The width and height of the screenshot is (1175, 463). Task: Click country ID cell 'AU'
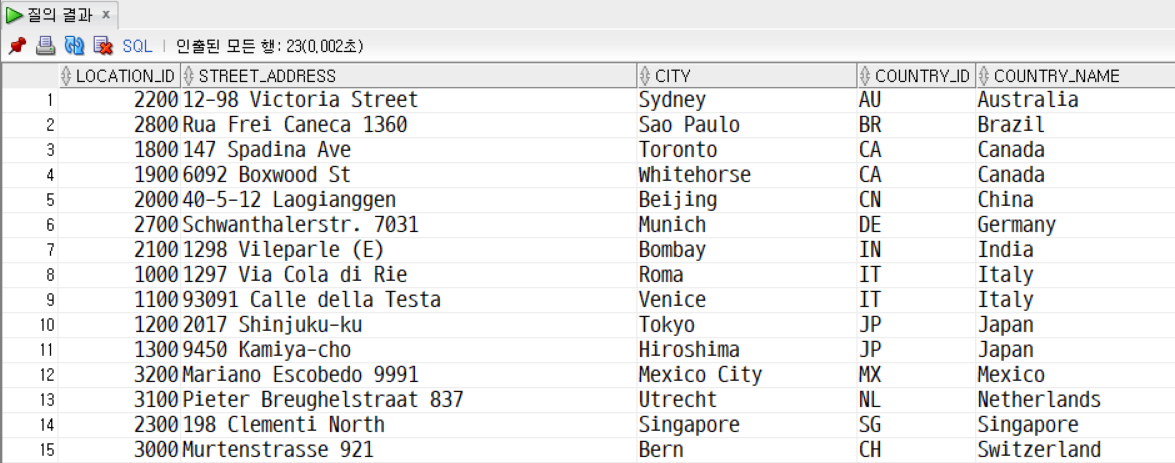[x=916, y=100]
